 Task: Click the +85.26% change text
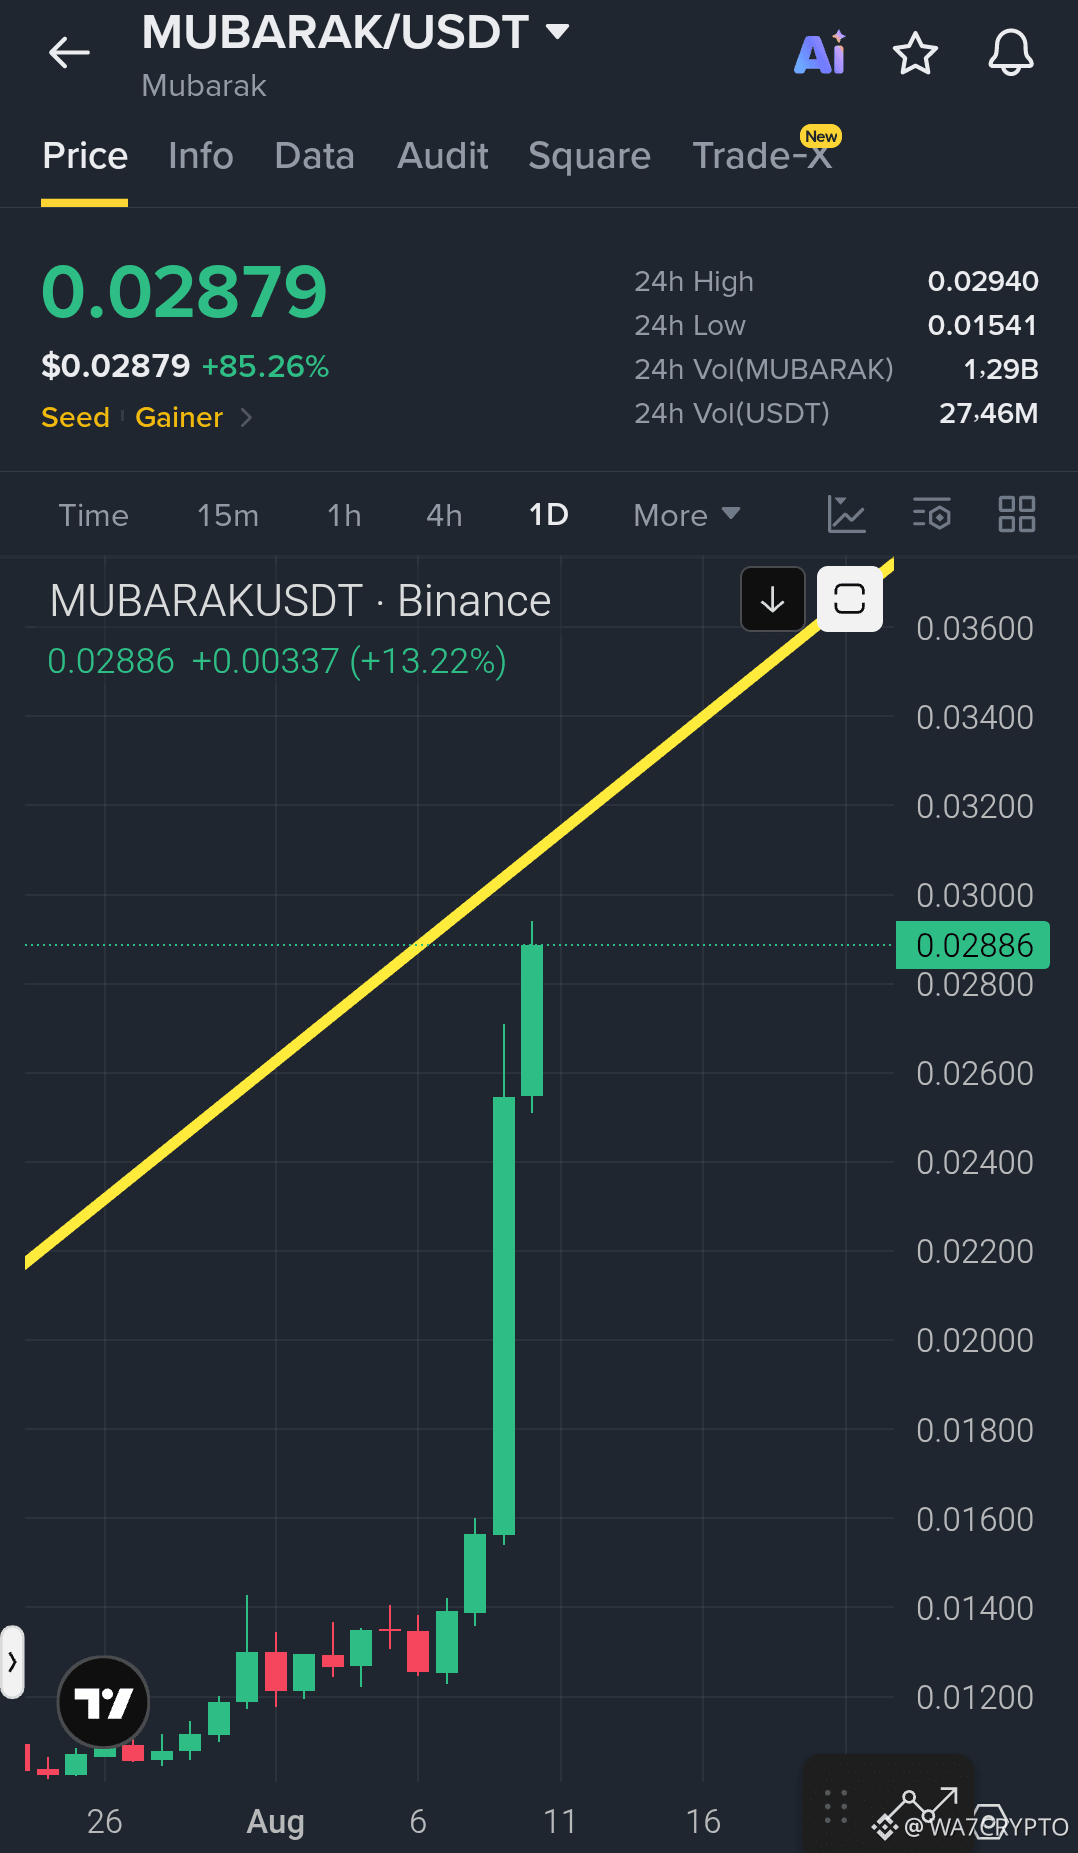coord(266,366)
